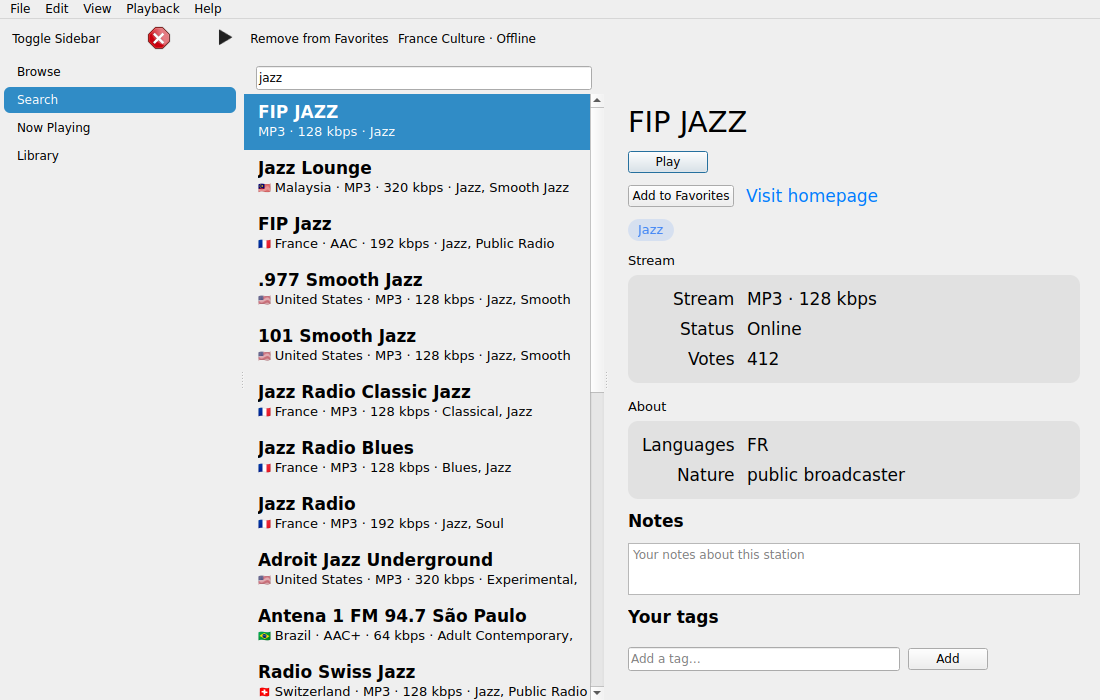
Task: Open the View menu
Action: [97, 8]
